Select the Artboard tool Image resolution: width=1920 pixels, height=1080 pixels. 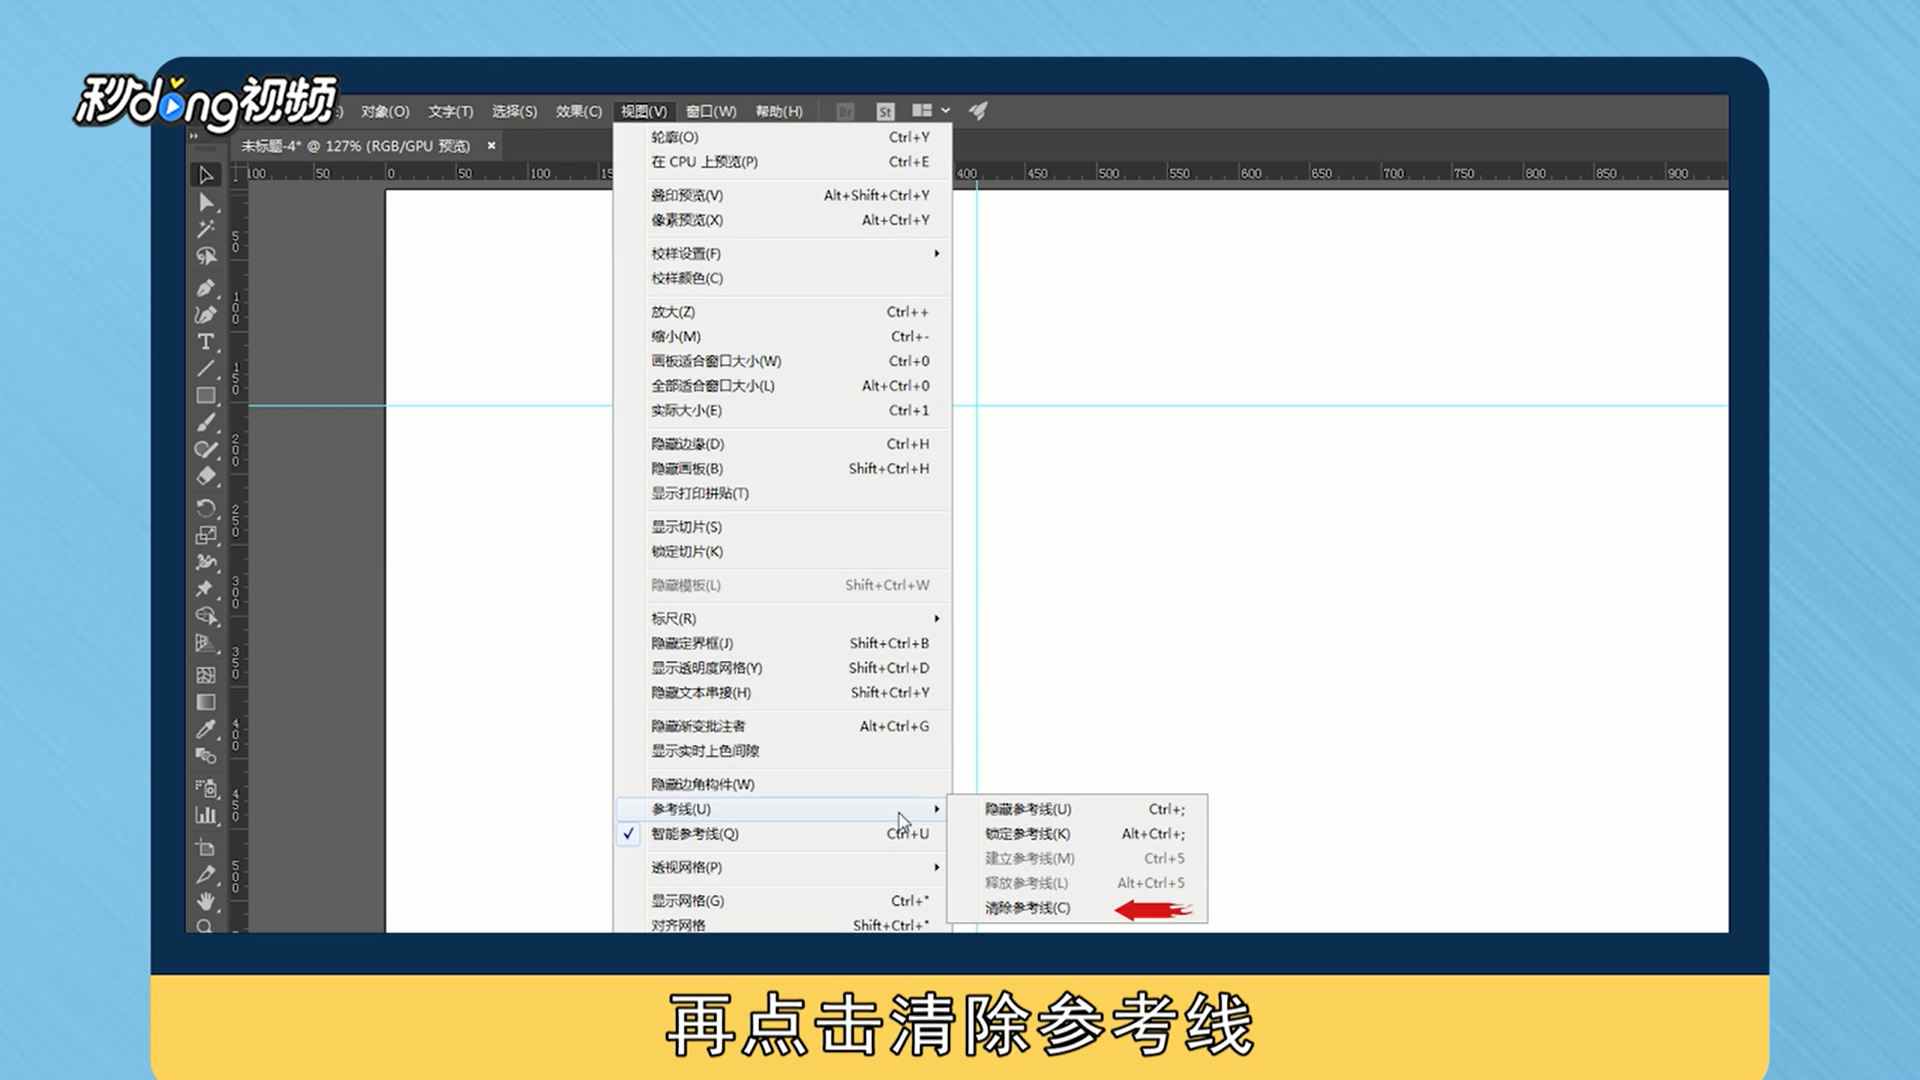[206, 848]
